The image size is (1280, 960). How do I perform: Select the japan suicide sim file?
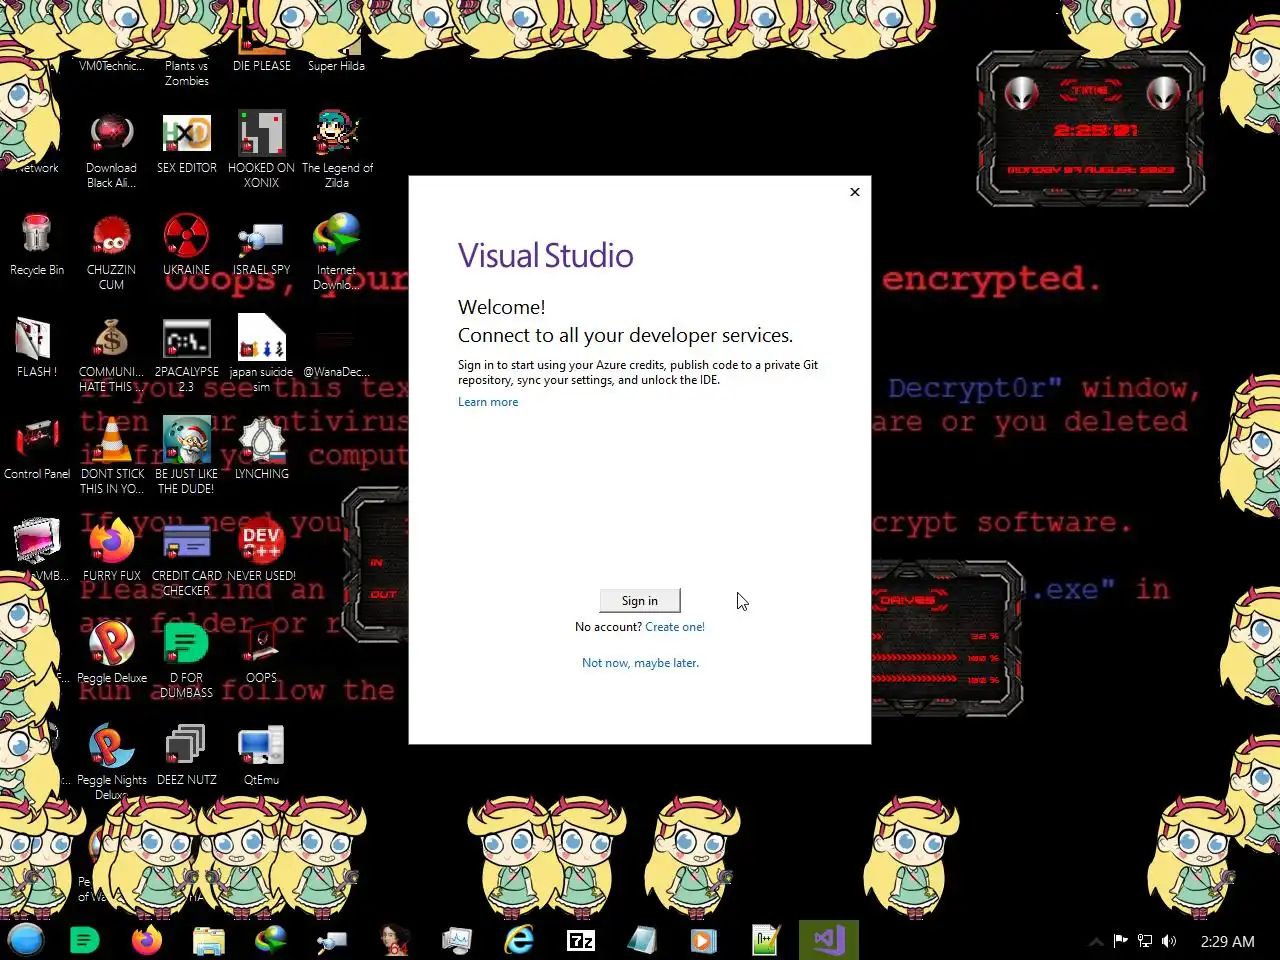pos(261,354)
